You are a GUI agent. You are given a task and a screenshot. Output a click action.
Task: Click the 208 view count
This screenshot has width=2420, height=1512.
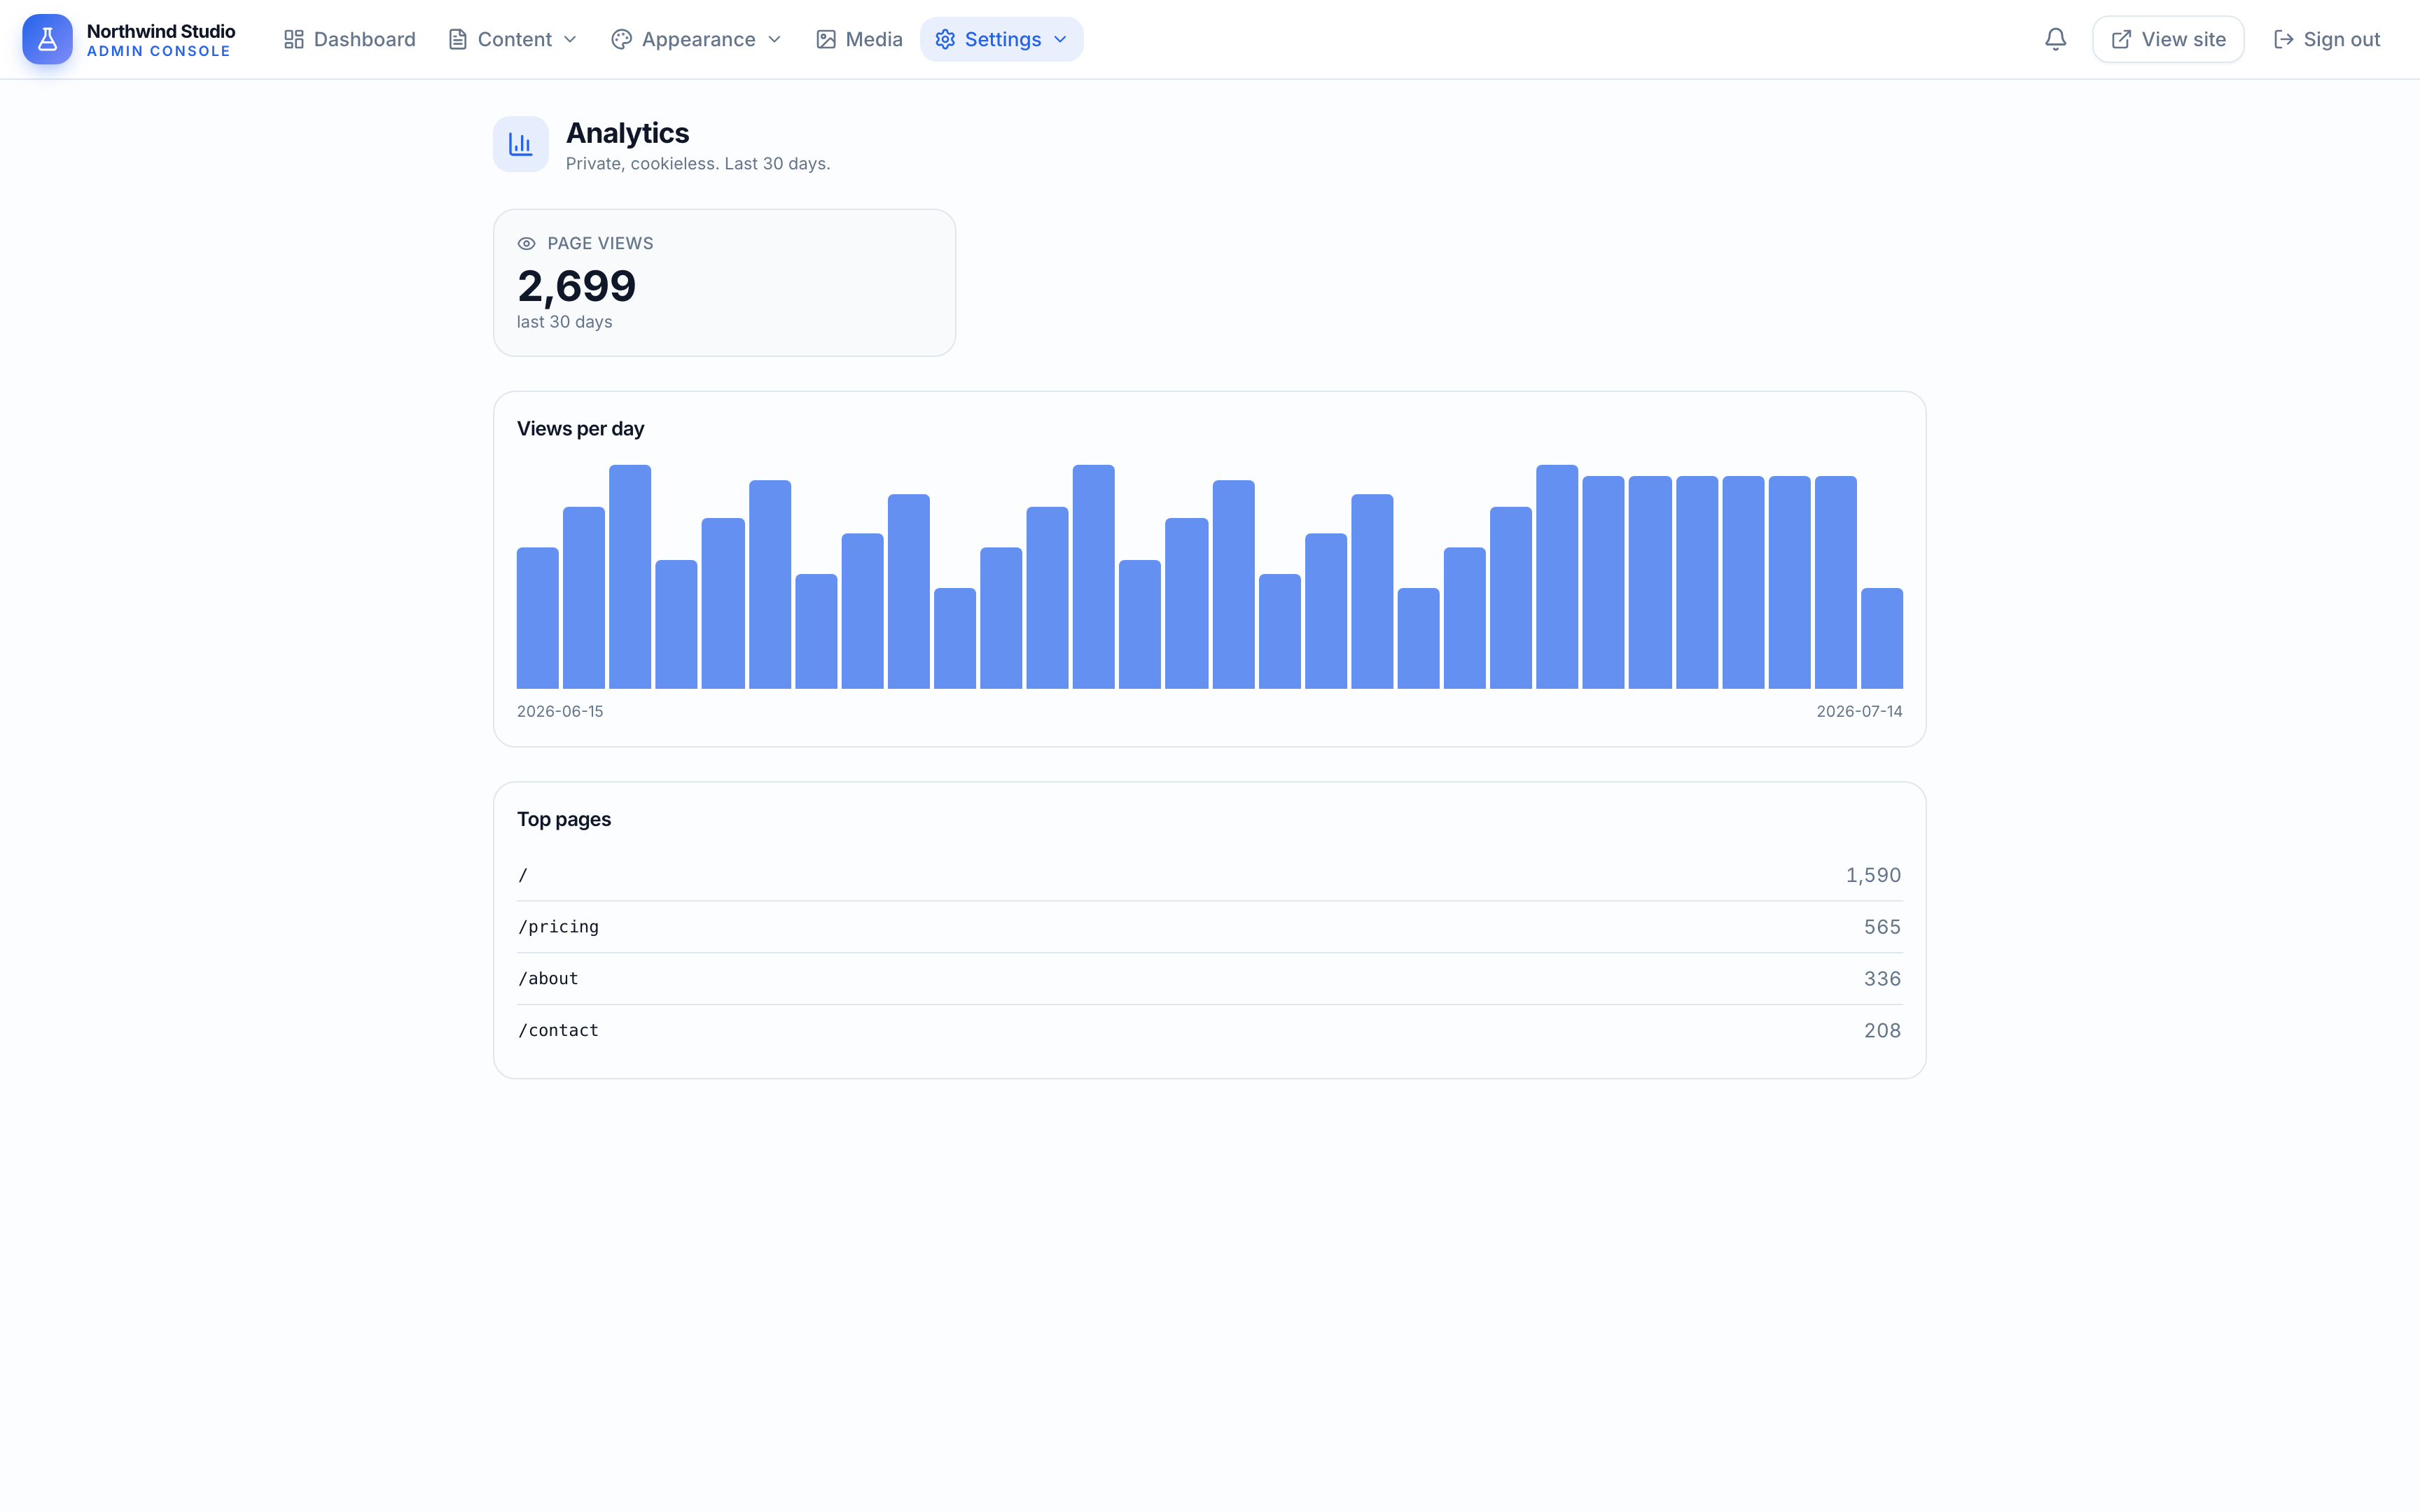[x=1882, y=1030]
